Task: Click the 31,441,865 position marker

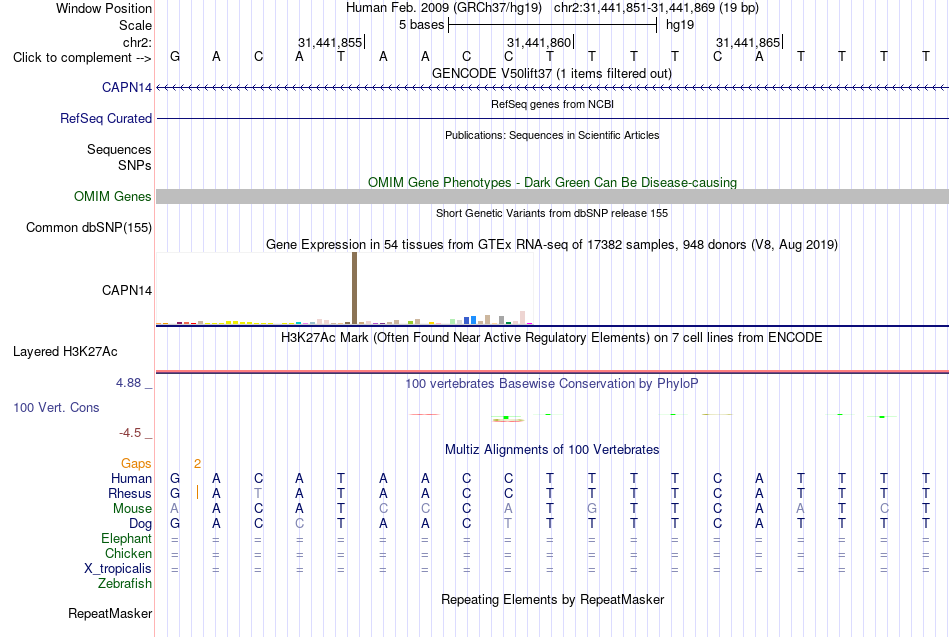Action: click(748, 42)
